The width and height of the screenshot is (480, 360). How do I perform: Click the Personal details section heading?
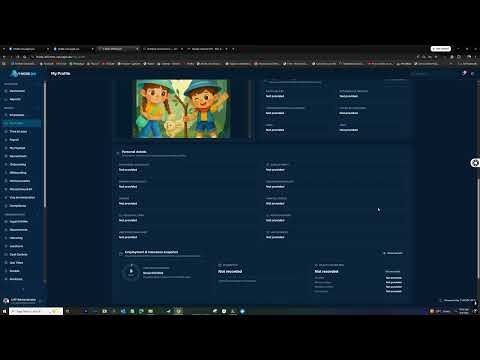tap(134, 152)
